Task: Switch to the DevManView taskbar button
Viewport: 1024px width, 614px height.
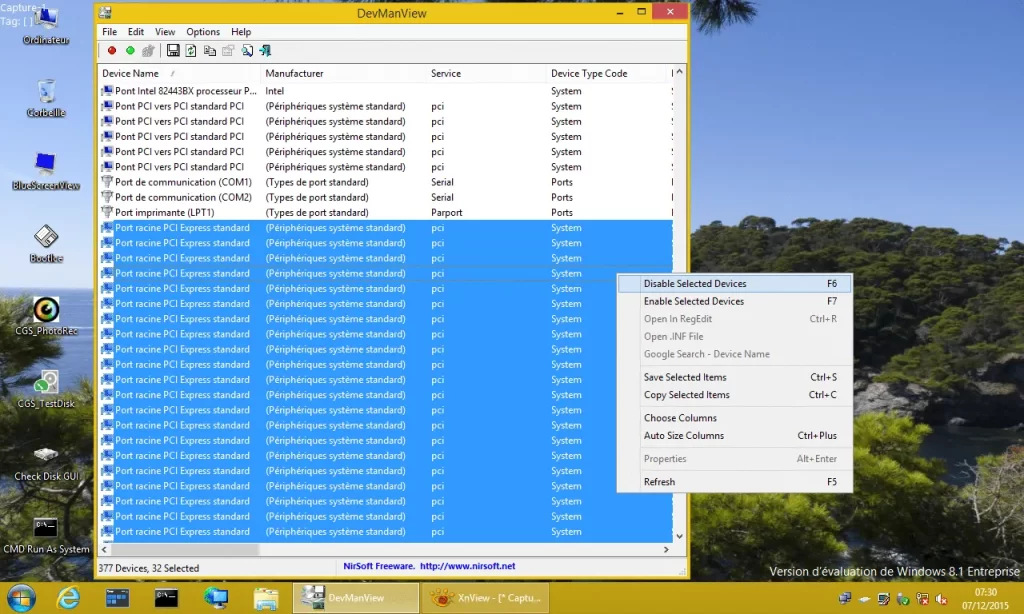Action: [356, 598]
